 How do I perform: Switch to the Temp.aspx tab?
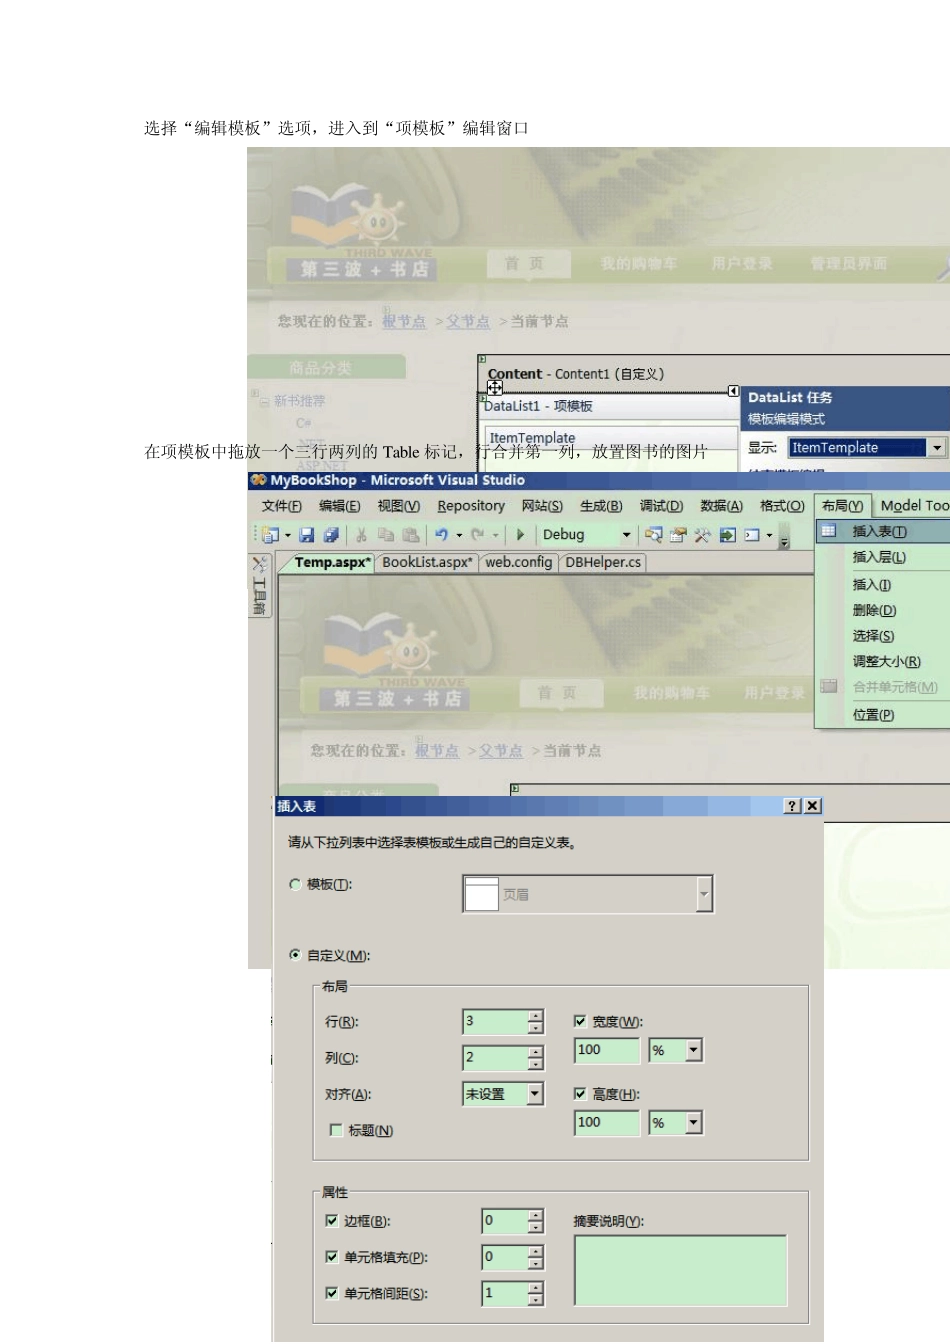pyautogui.click(x=333, y=562)
